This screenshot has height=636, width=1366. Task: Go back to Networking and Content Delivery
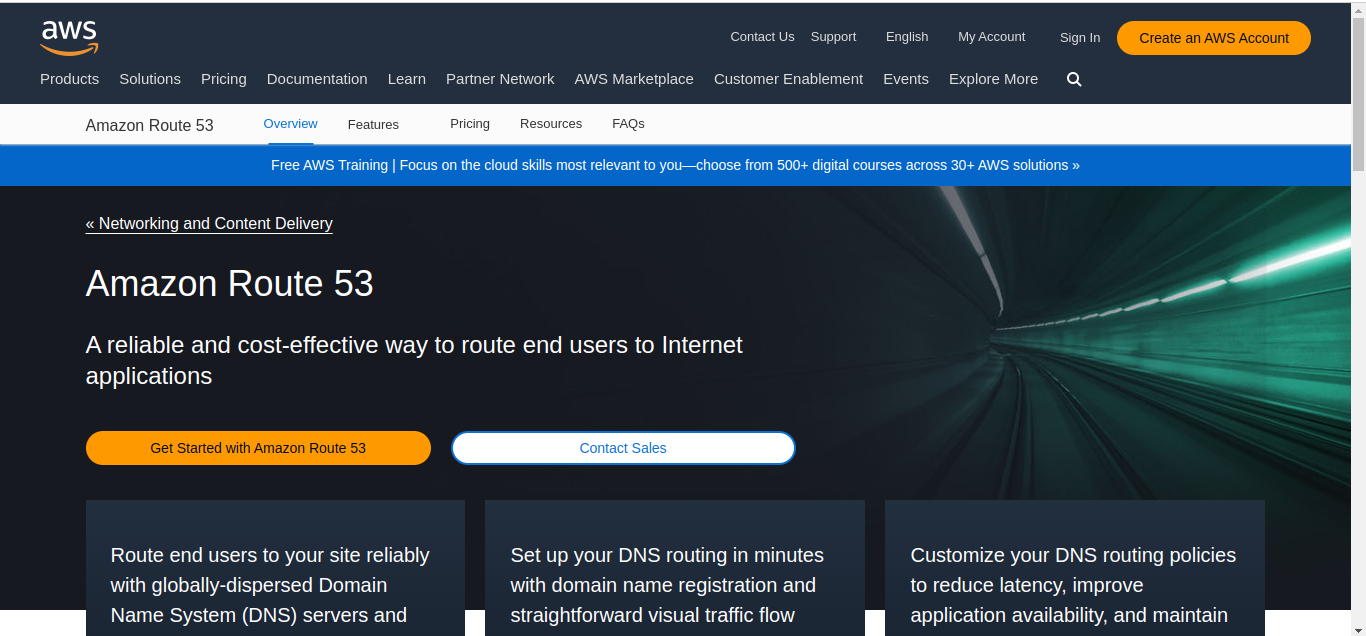(x=209, y=224)
